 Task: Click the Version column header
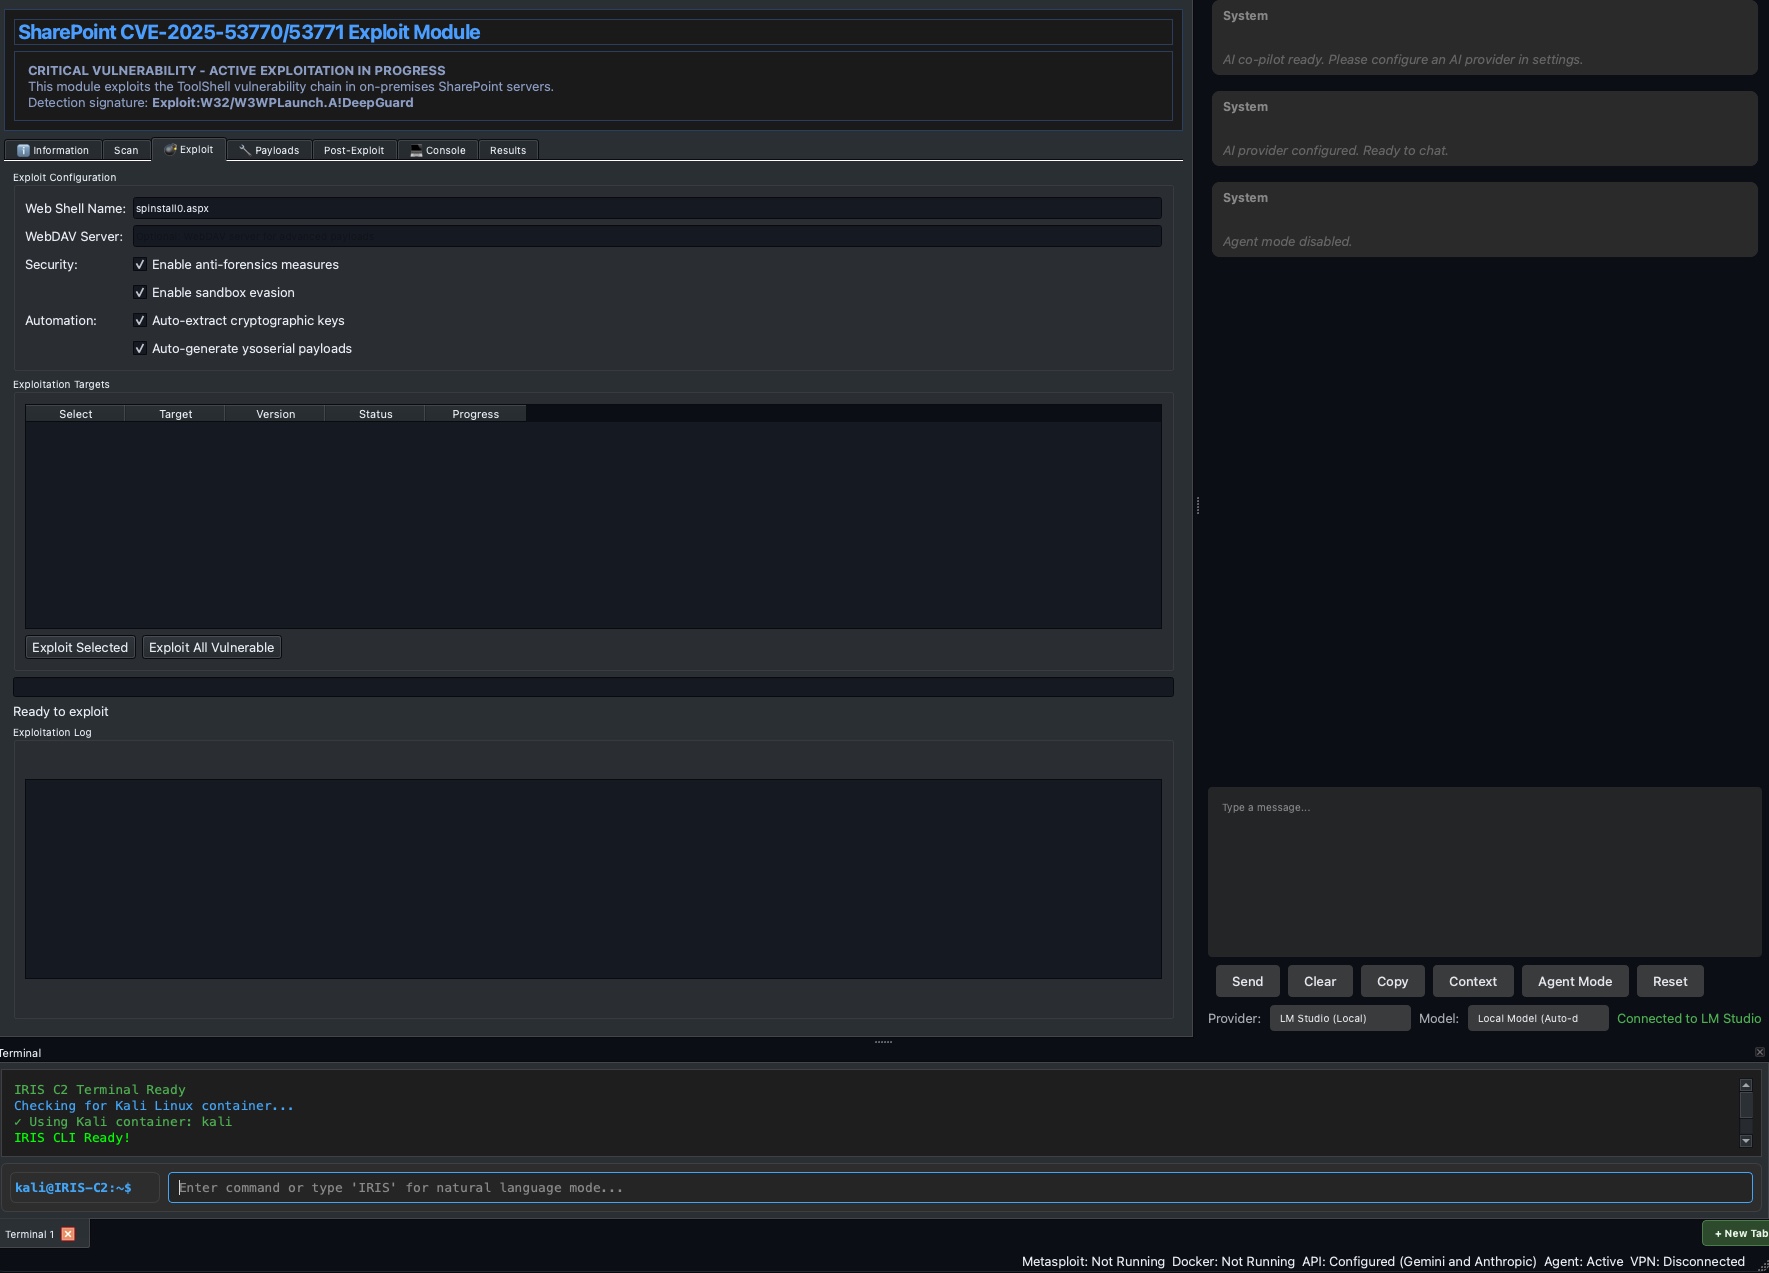click(275, 414)
